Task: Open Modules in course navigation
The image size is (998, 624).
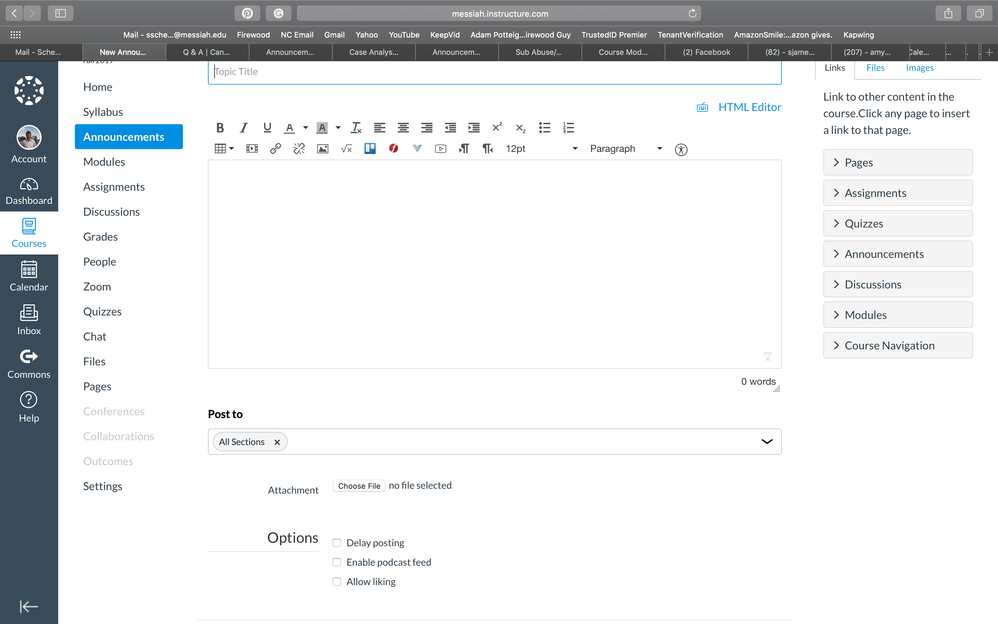Action: tap(104, 162)
